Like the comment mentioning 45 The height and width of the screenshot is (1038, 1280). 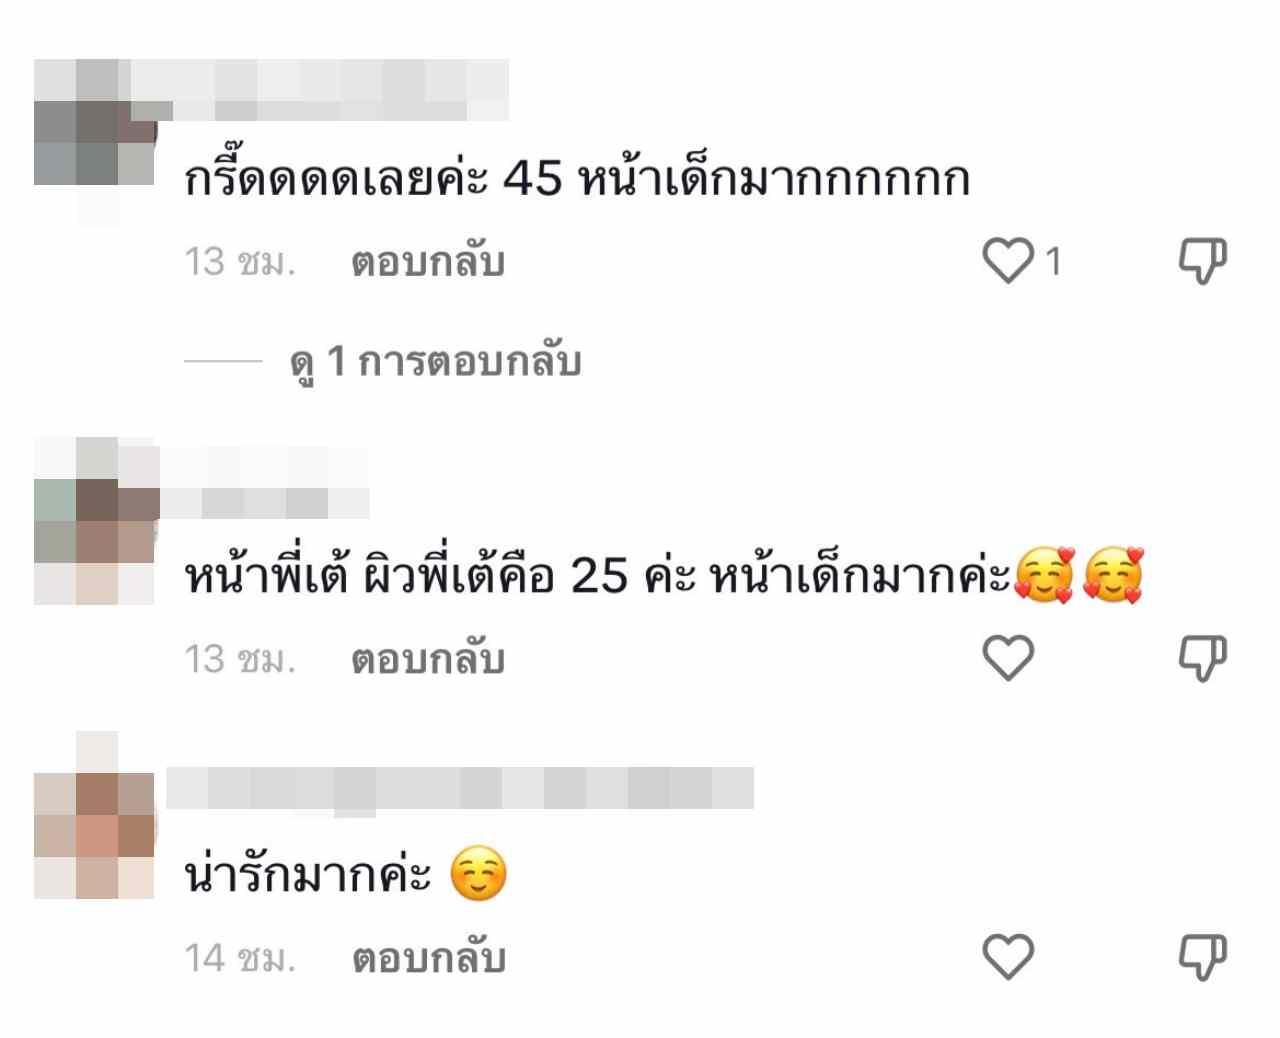1007,261
